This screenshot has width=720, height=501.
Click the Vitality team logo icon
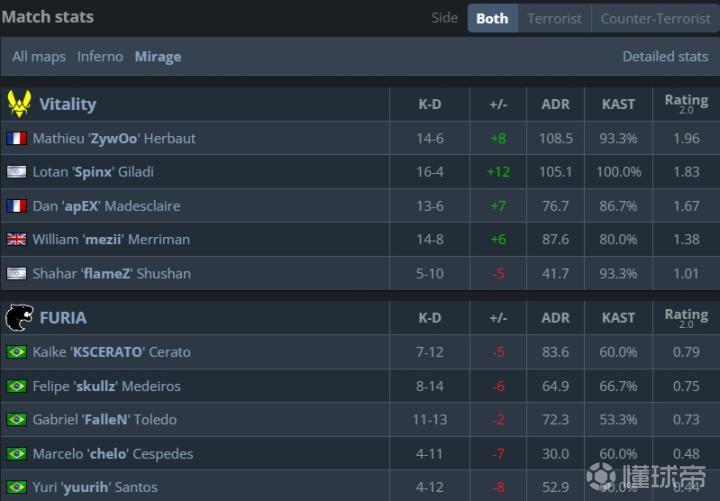18,103
